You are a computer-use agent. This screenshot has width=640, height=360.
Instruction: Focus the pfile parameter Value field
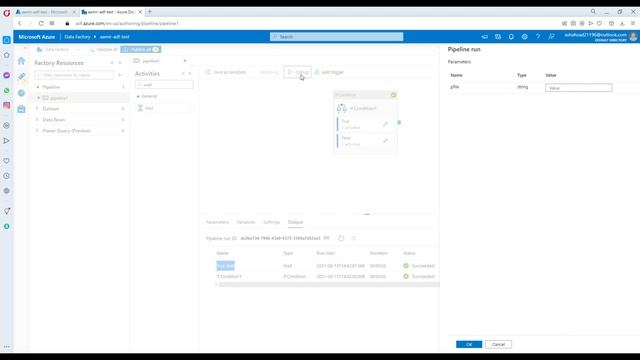pyautogui.click(x=578, y=88)
